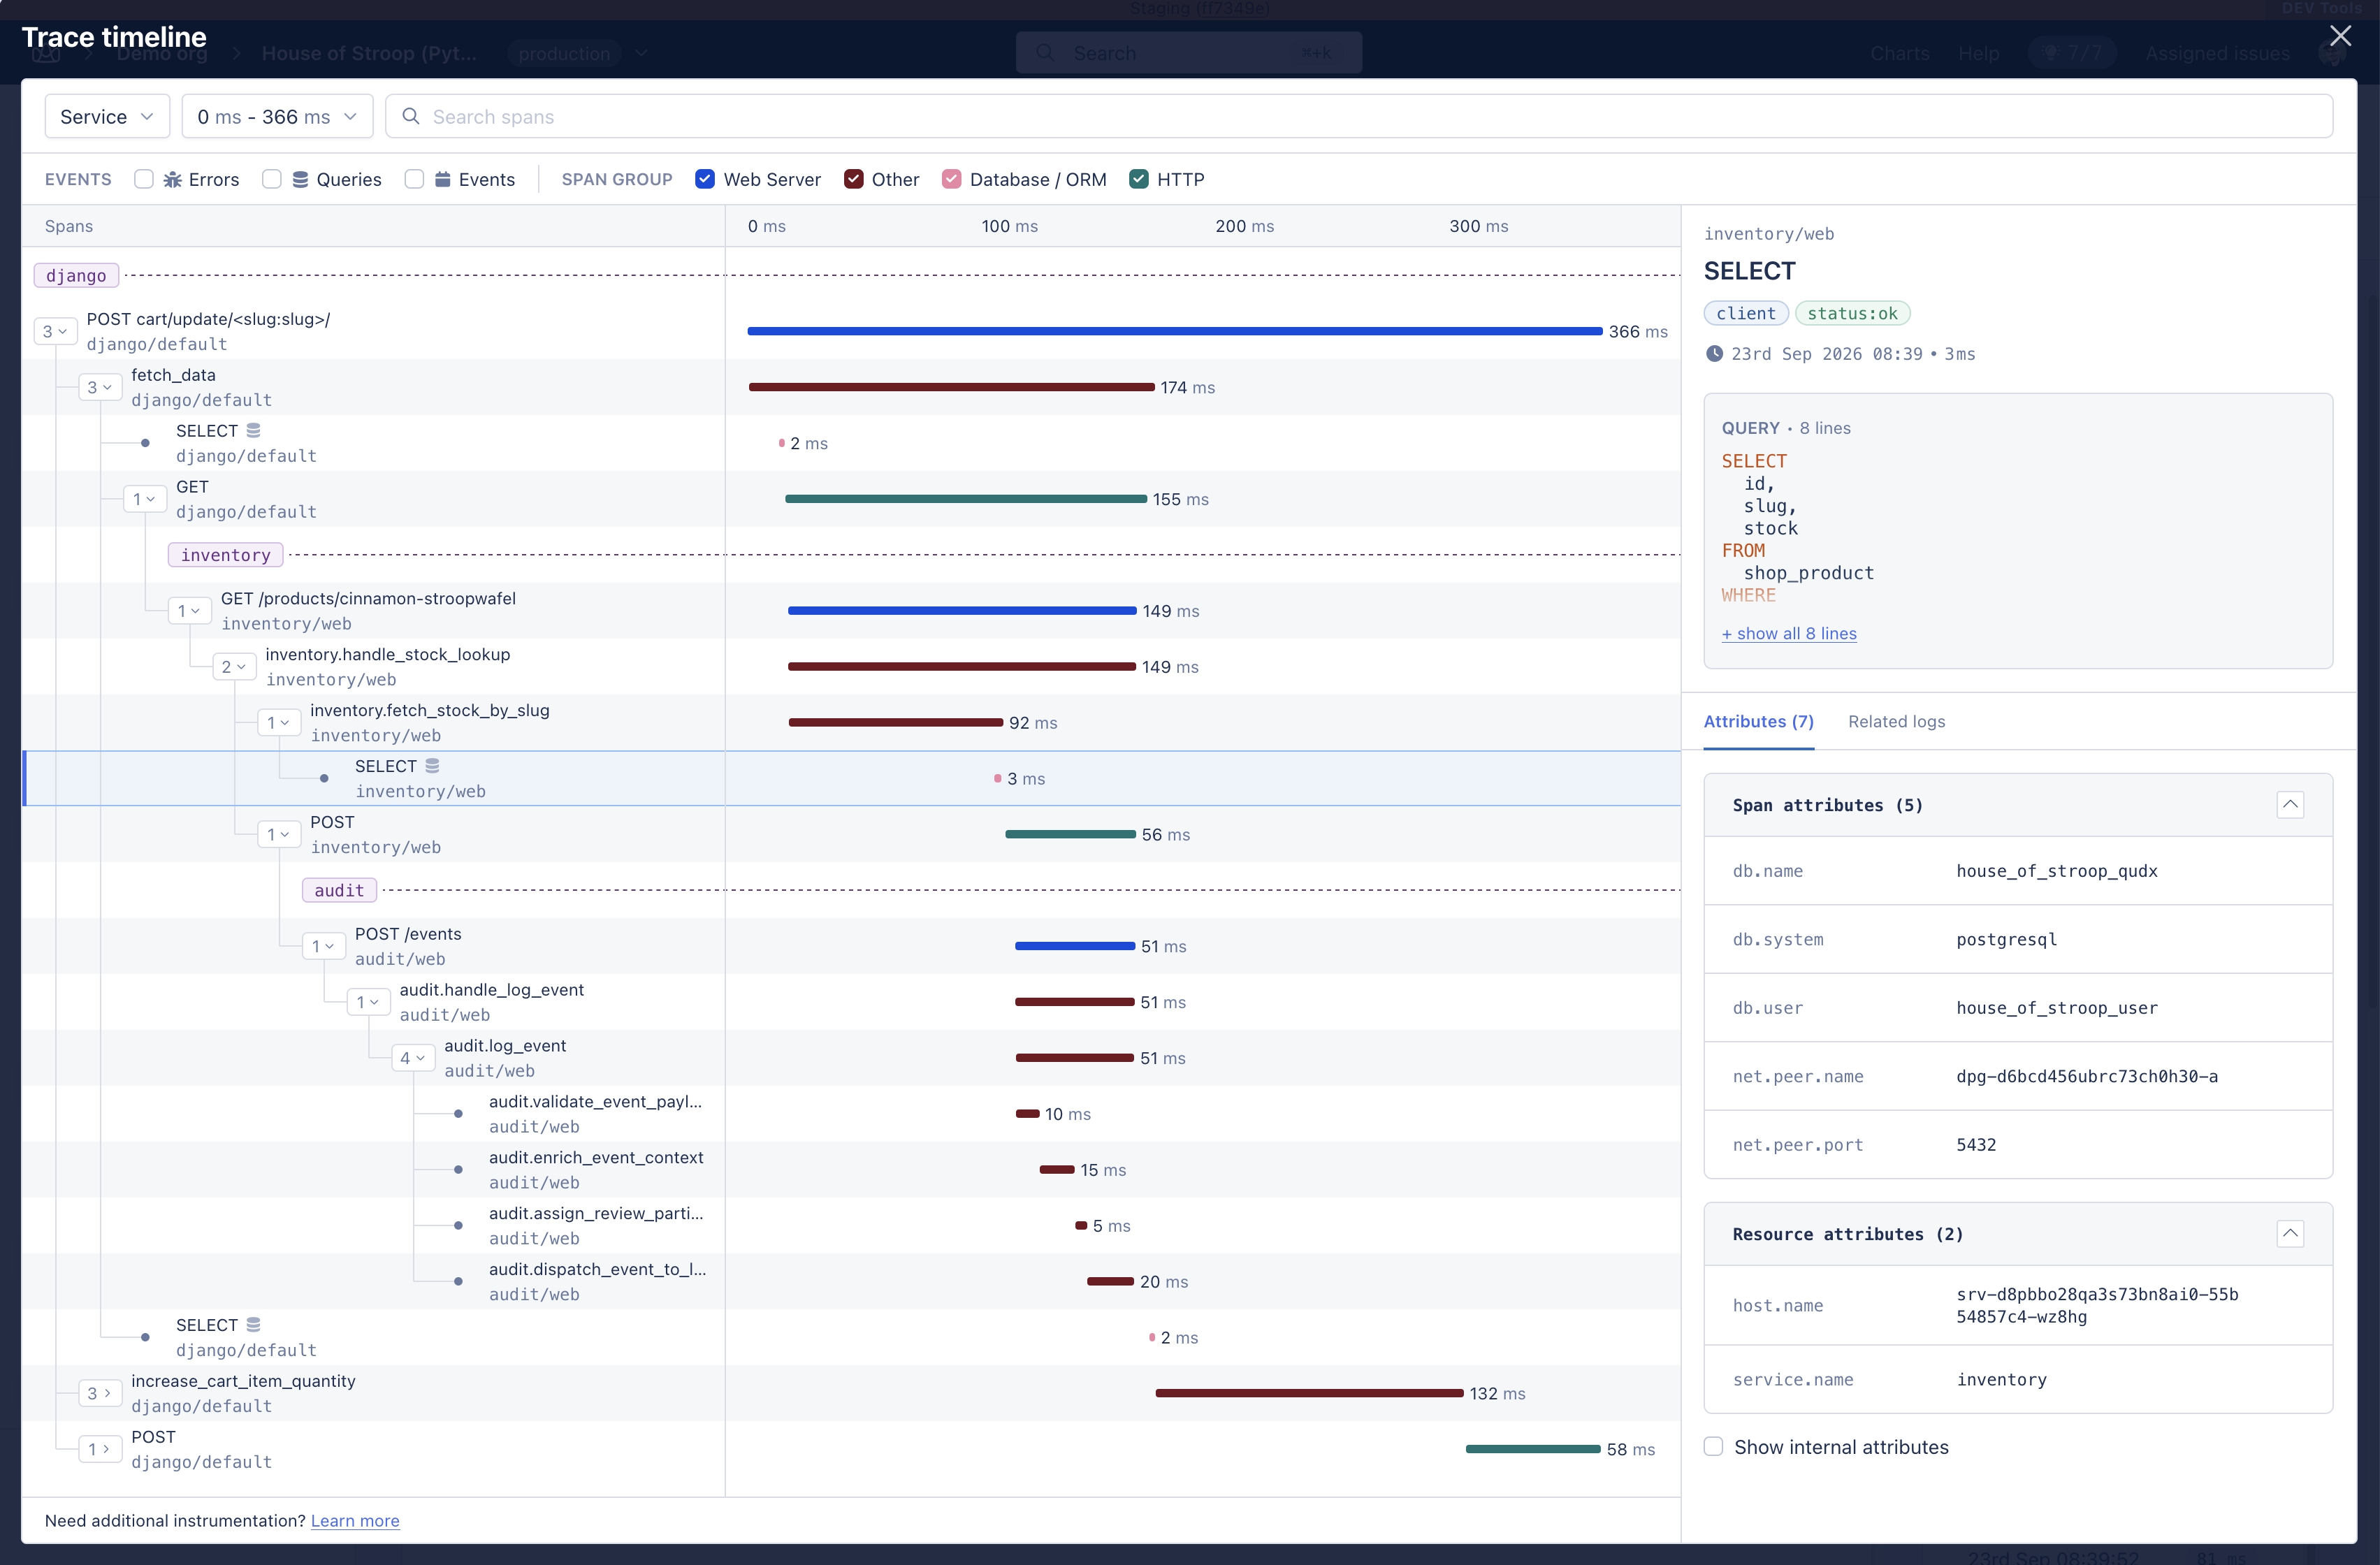
Task: Collapse audit.log_event span children
Action: coord(413,1058)
